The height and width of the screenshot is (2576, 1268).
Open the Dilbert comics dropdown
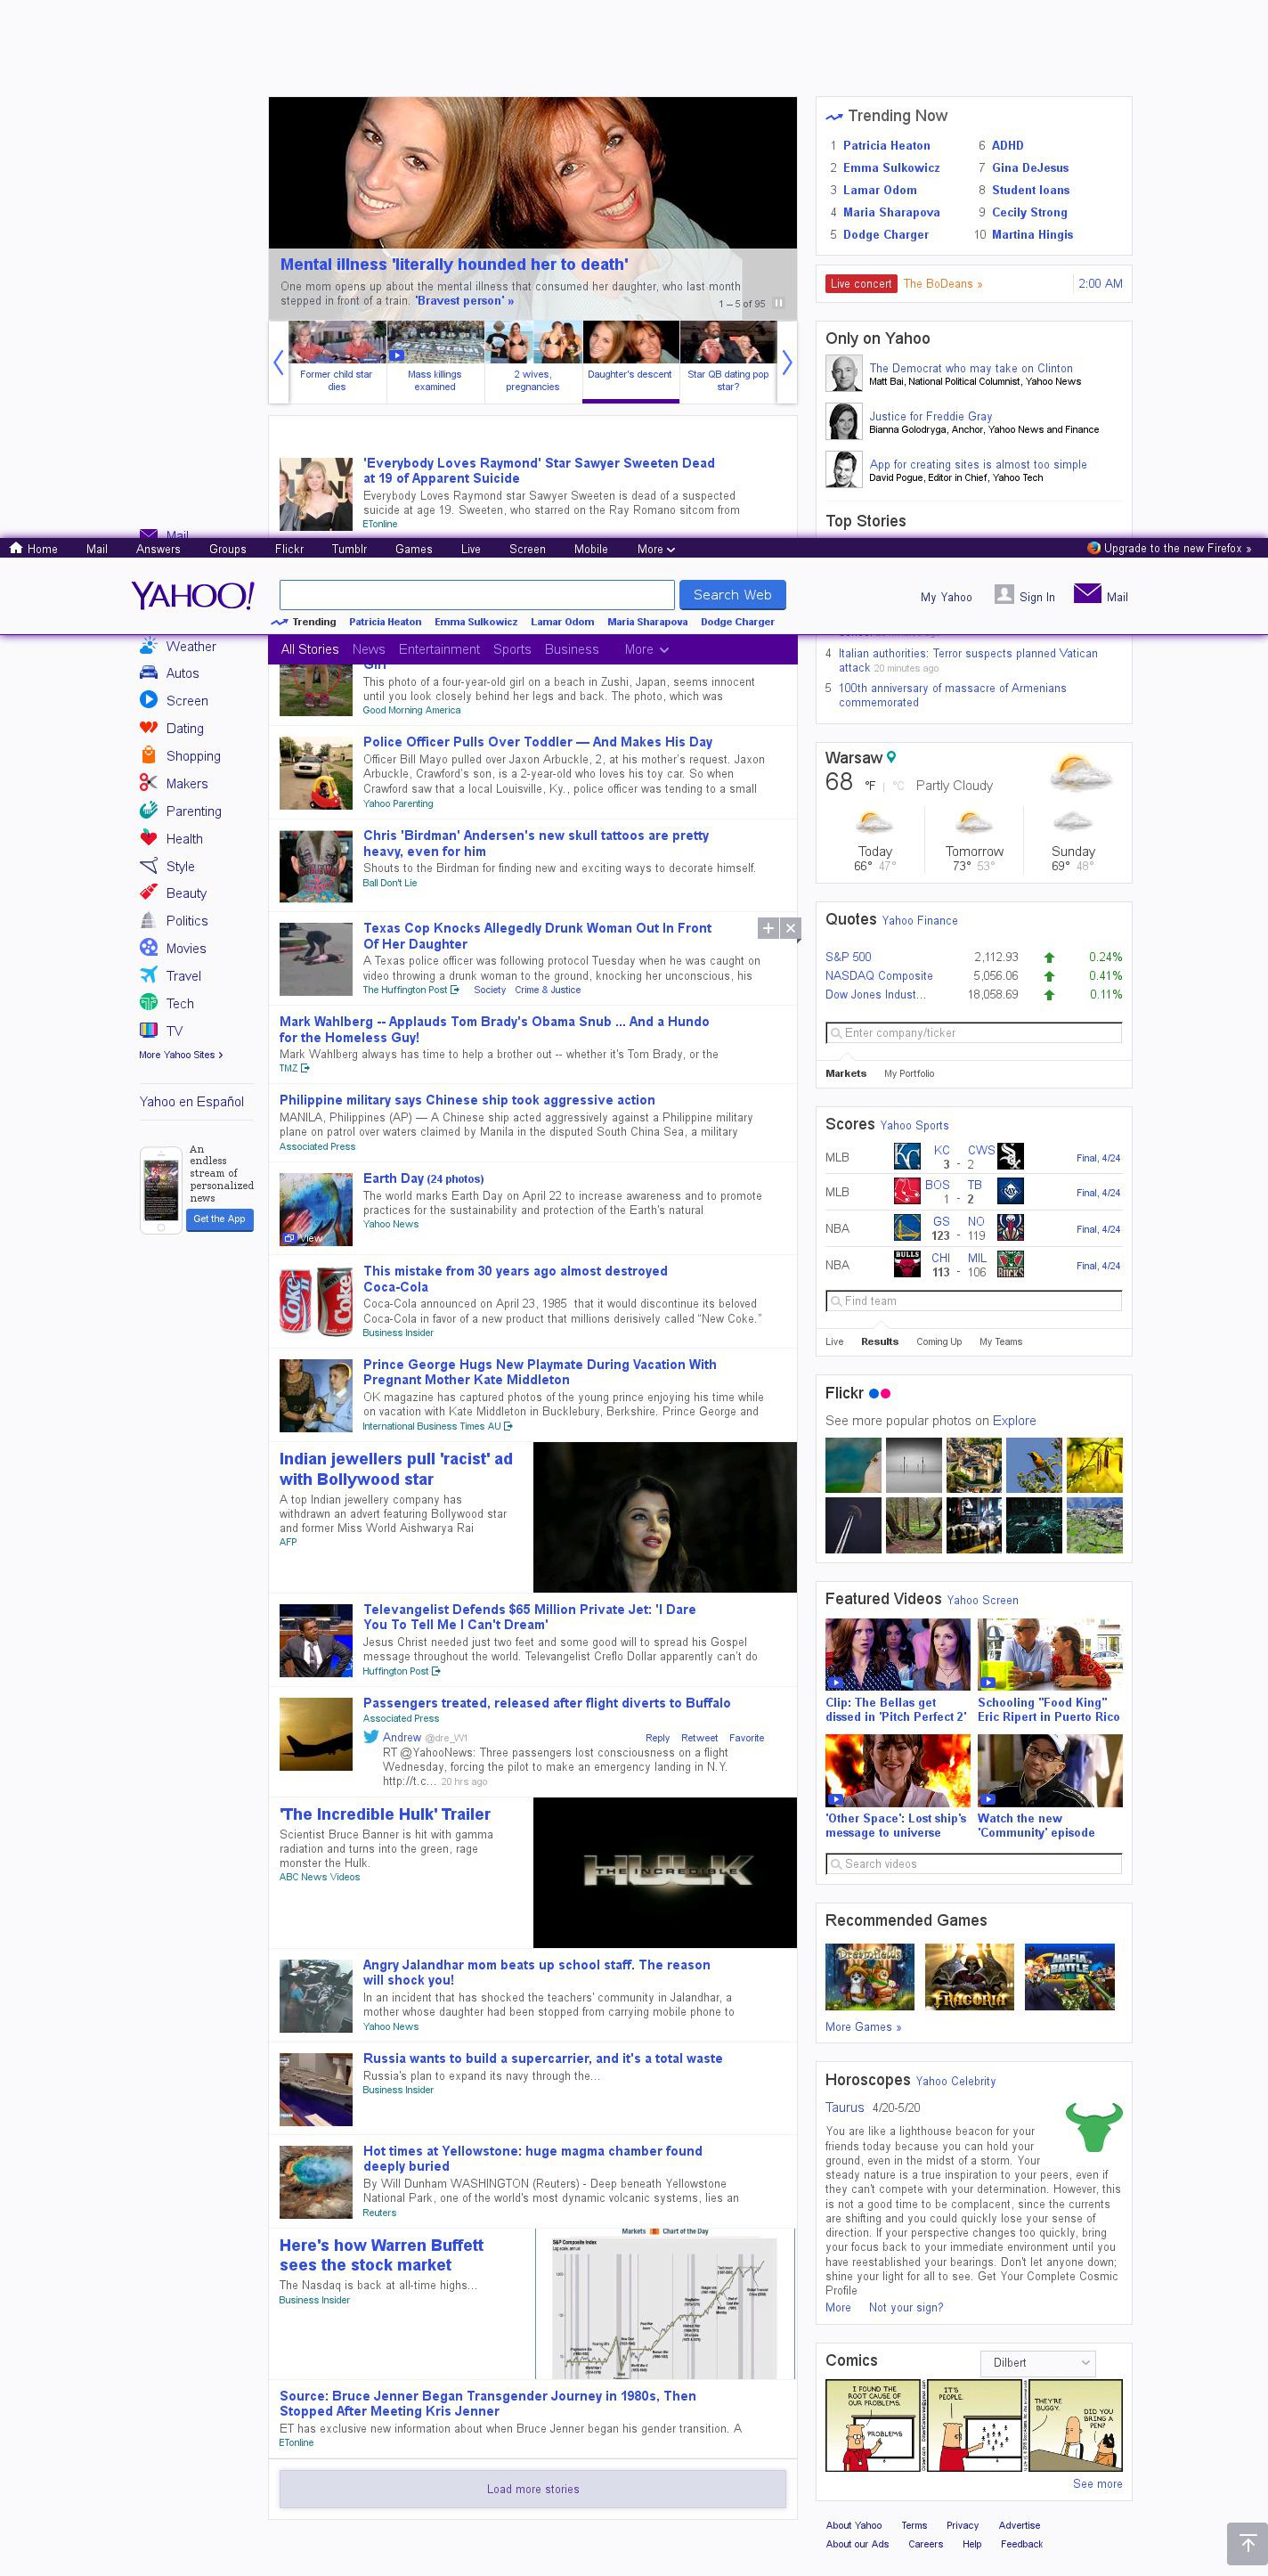1037,2362
